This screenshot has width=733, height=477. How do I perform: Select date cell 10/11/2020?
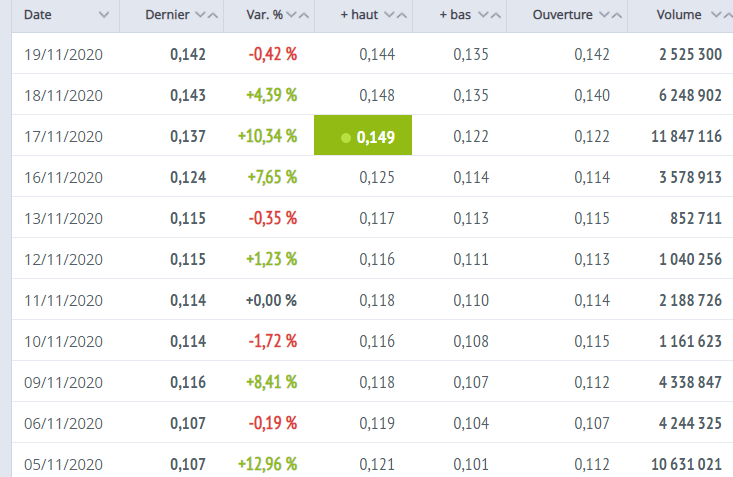64,342
